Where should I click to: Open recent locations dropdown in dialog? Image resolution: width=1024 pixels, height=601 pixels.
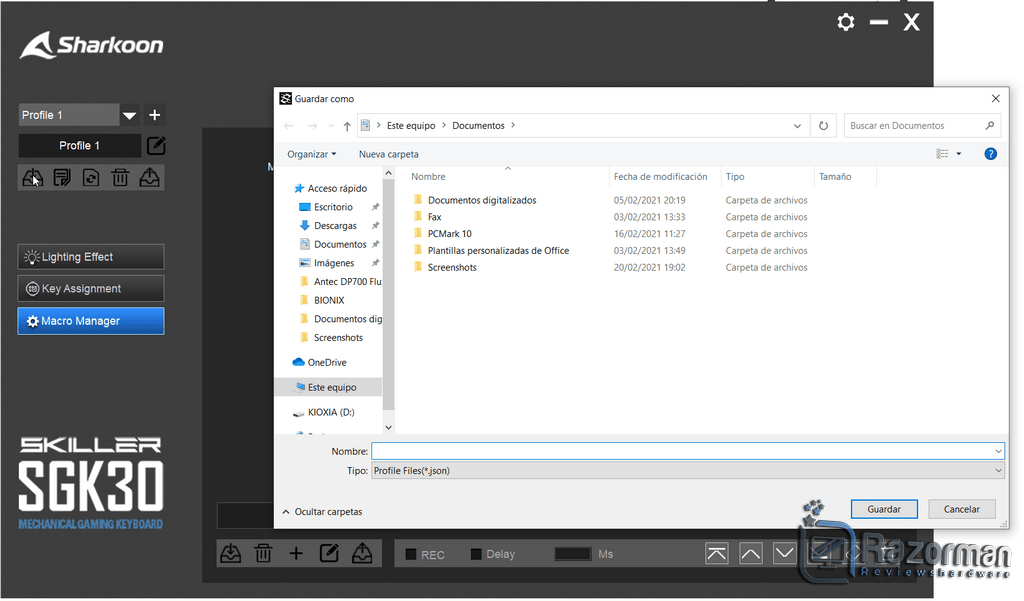(331, 125)
